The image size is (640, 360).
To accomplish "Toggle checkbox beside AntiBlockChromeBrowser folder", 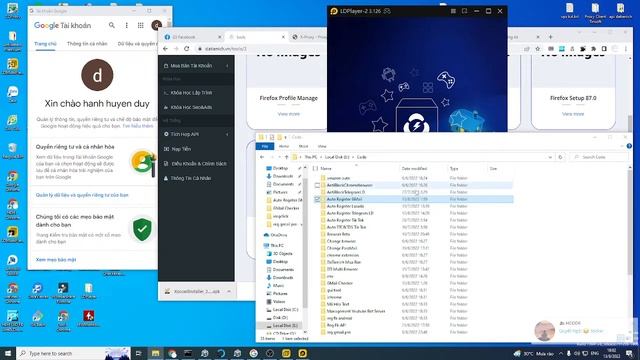I will pyautogui.click(x=317, y=185).
